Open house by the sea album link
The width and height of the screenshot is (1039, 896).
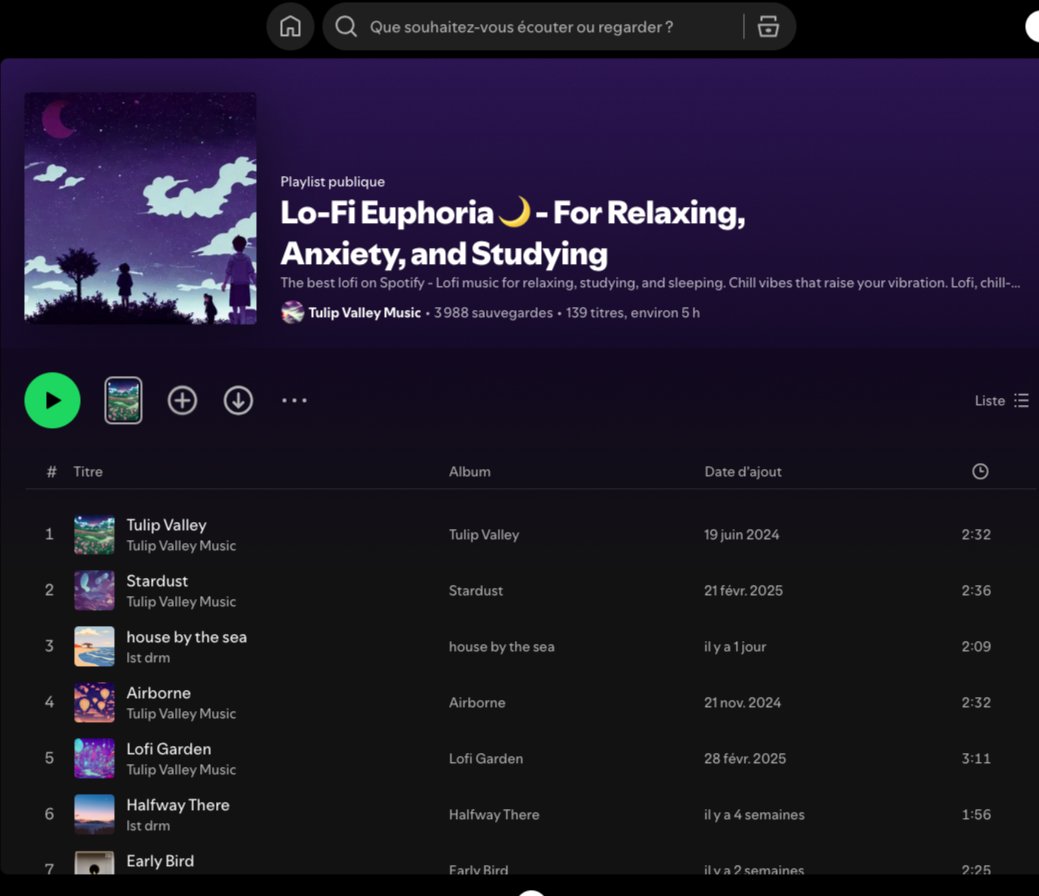501,647
